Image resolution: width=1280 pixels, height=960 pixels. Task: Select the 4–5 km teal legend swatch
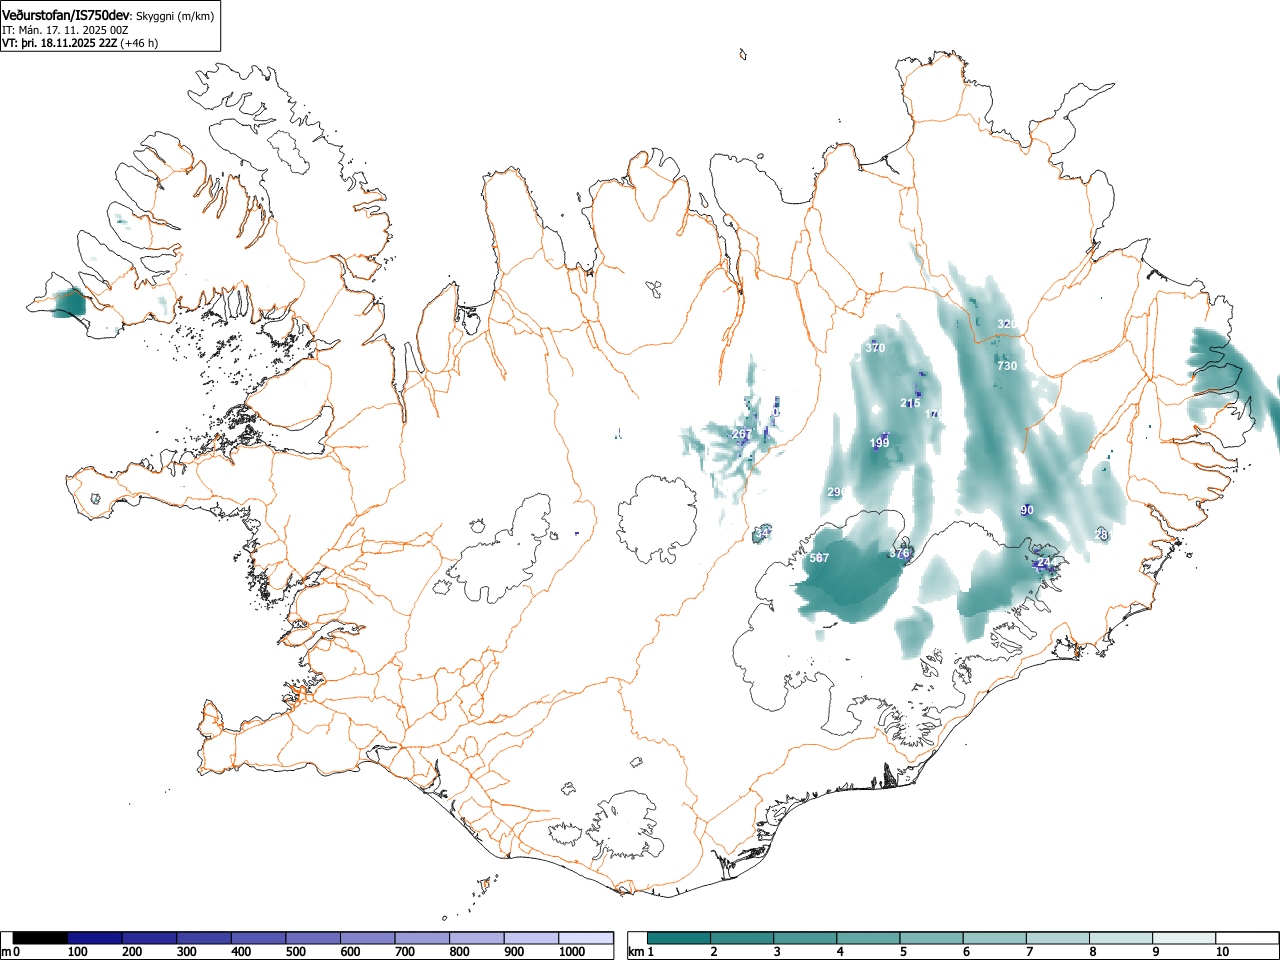(x=869, y=938)
